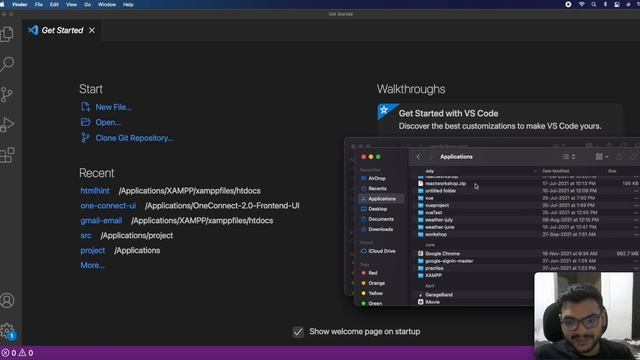Click the warnings count in status bar
Image resolution: width=640 pixels, height=360 pixels.
[x=26, y=353]
